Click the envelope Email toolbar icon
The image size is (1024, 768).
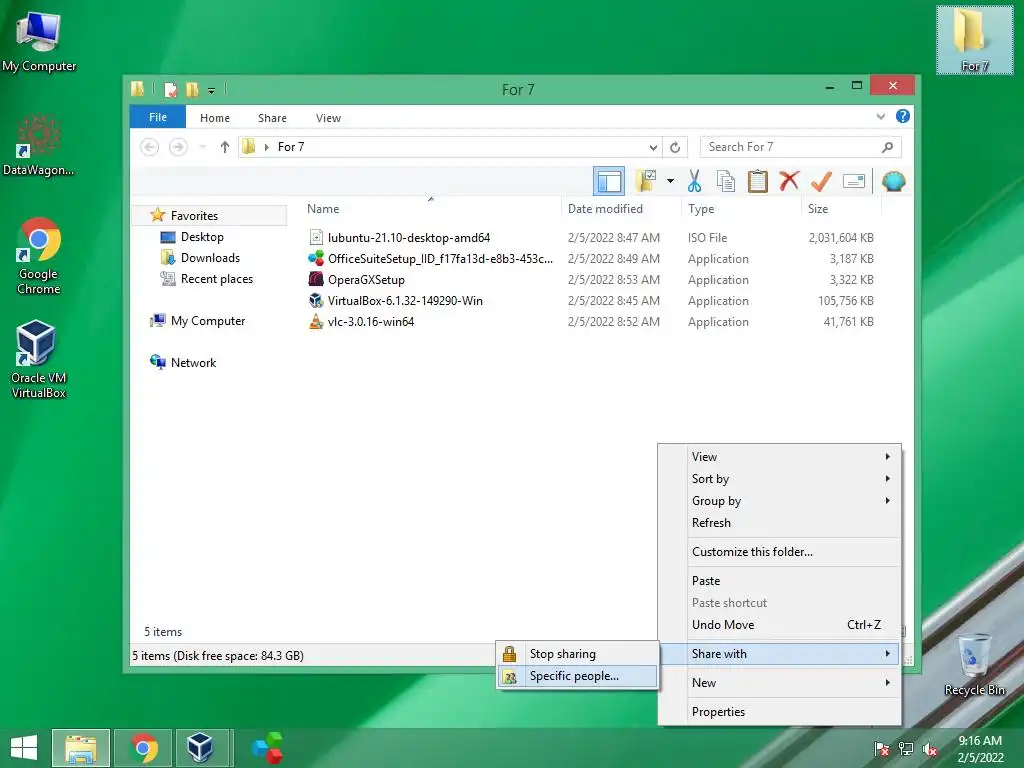(854, 181)
